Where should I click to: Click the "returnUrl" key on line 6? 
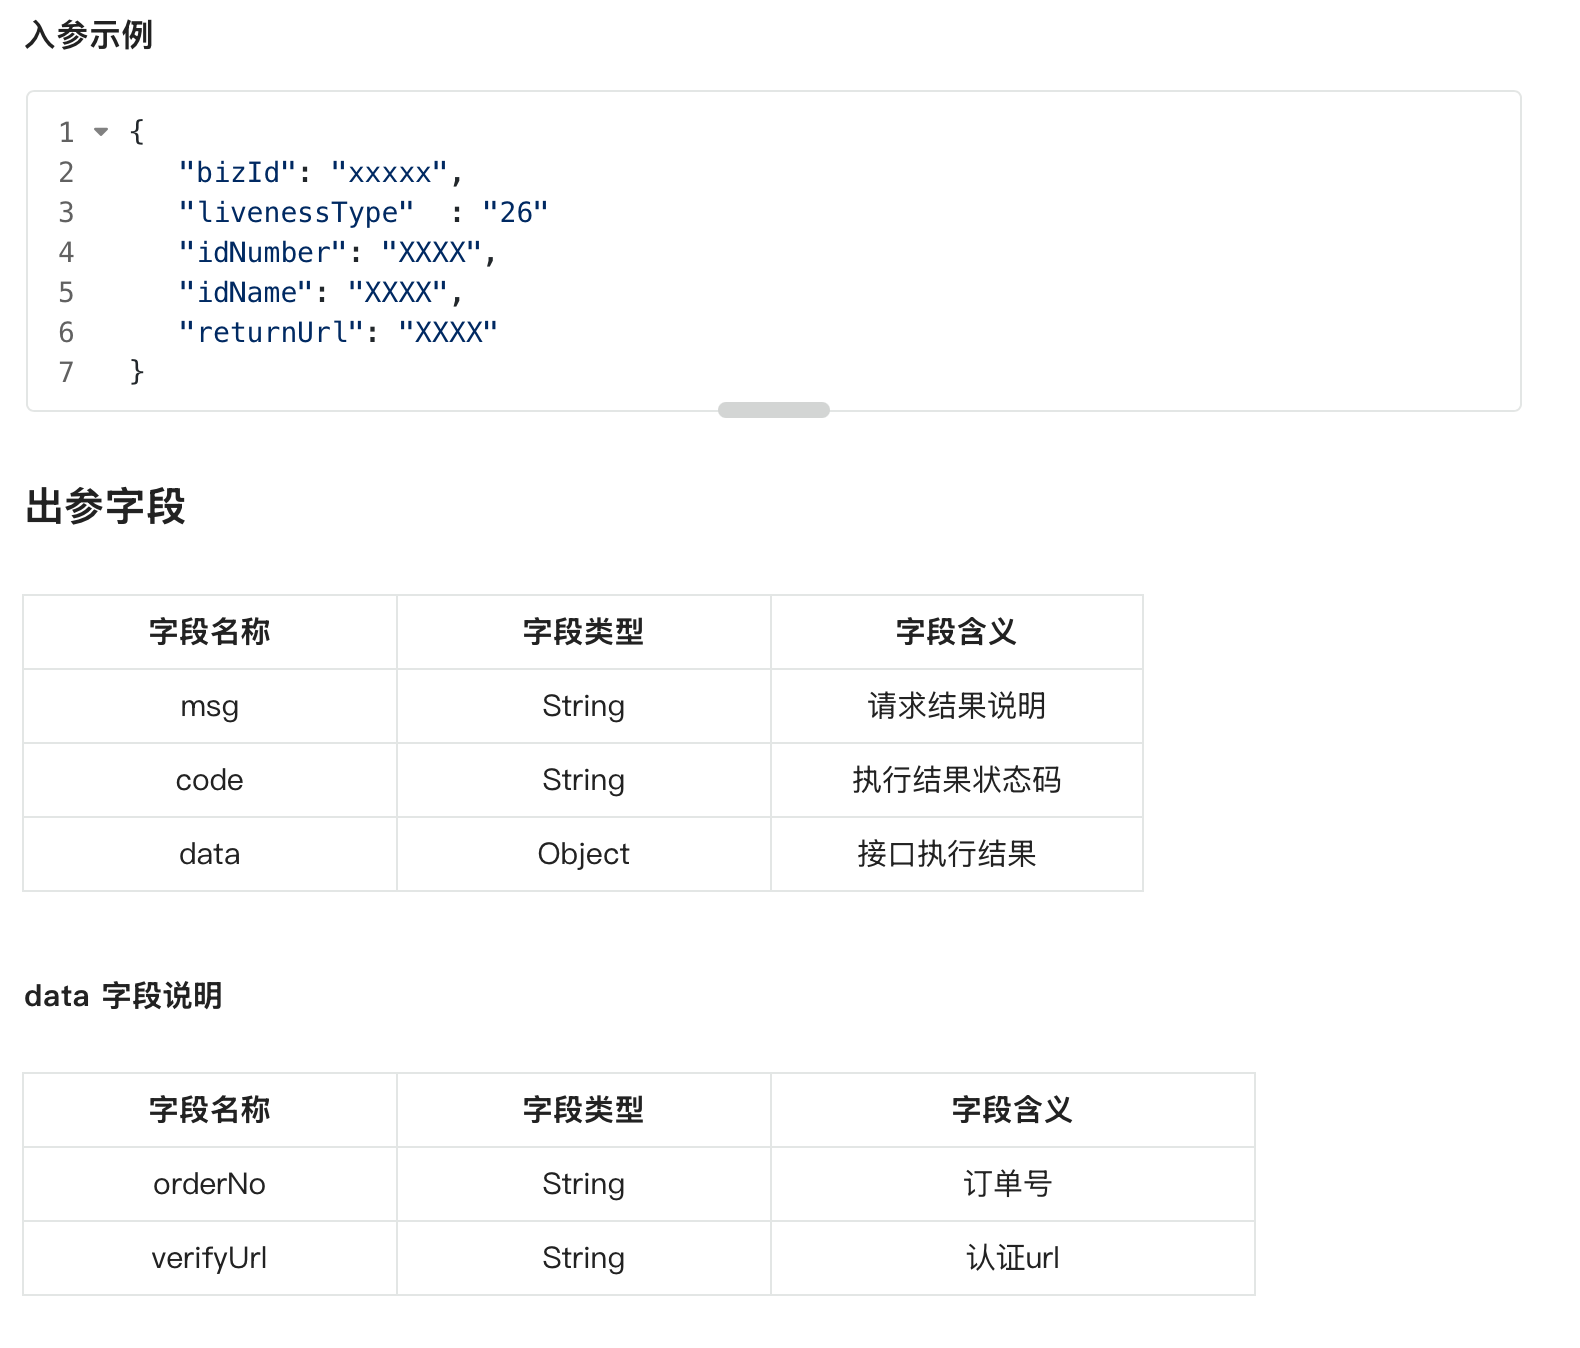271,332
